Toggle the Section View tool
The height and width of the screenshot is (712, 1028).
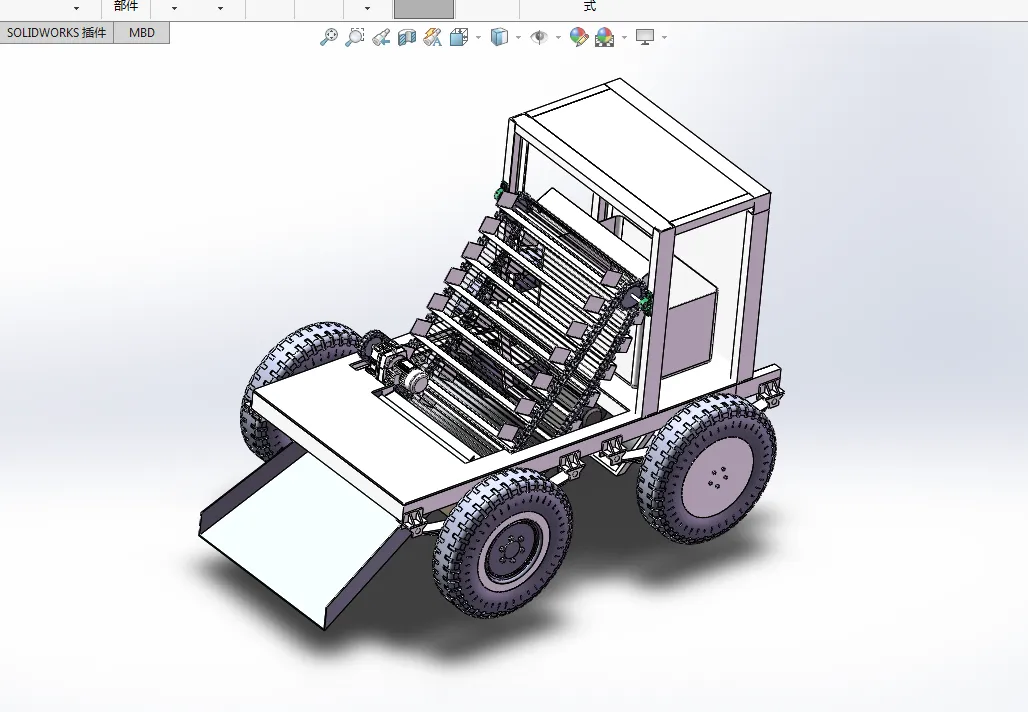point(407,37)
